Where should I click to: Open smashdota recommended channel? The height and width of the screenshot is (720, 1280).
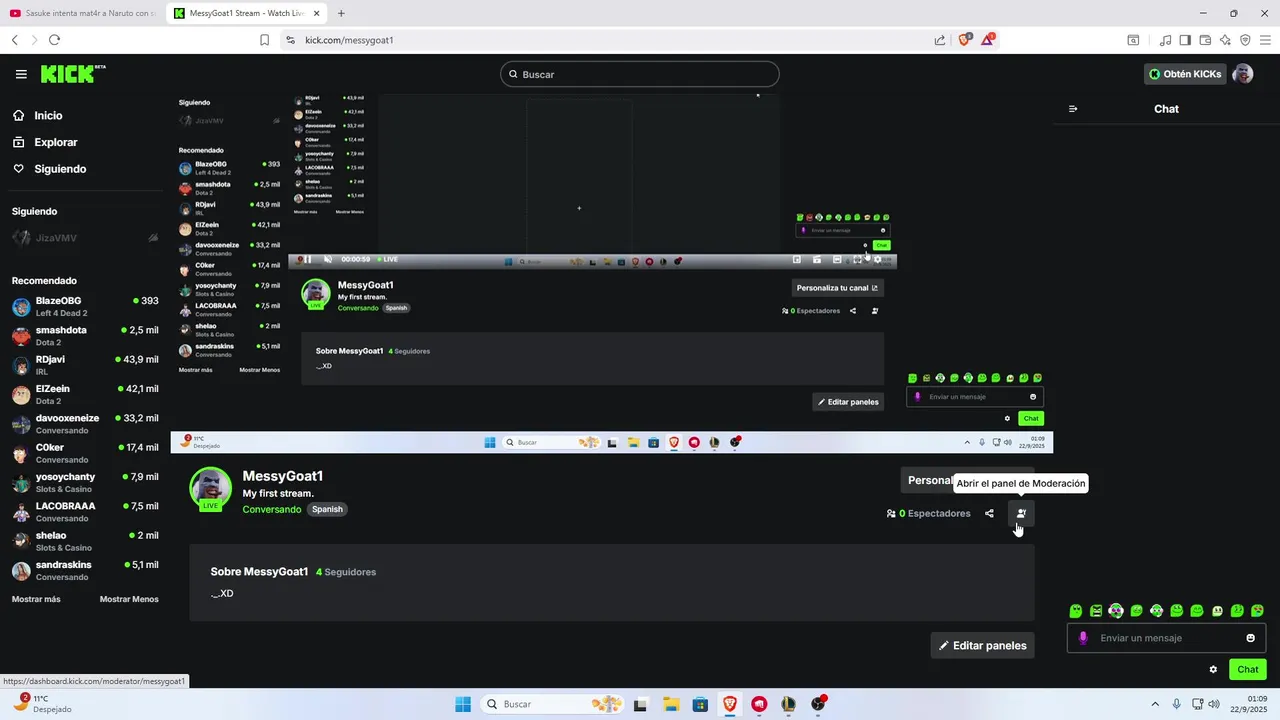tap(85, 335)
